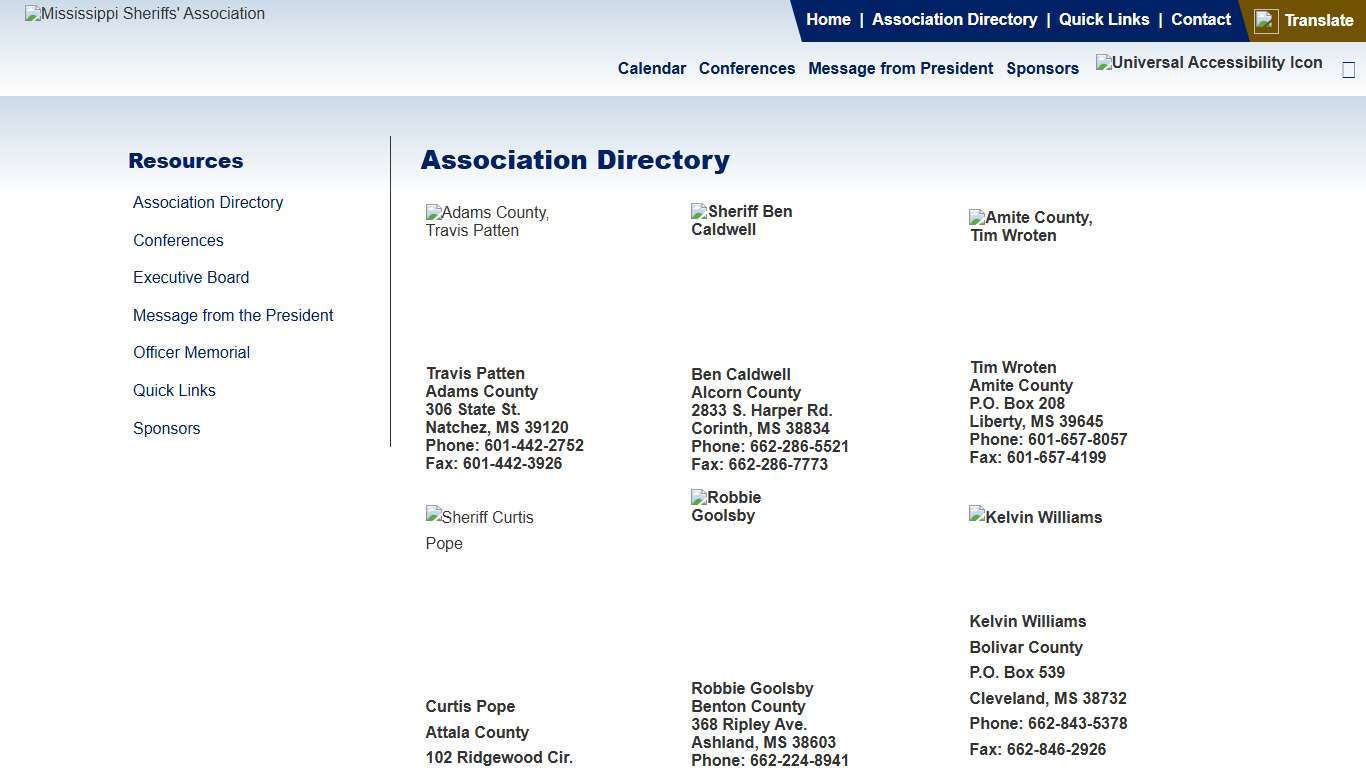
Task: Open the Universal Accessibility icon
Action: tap(1208, 62)
